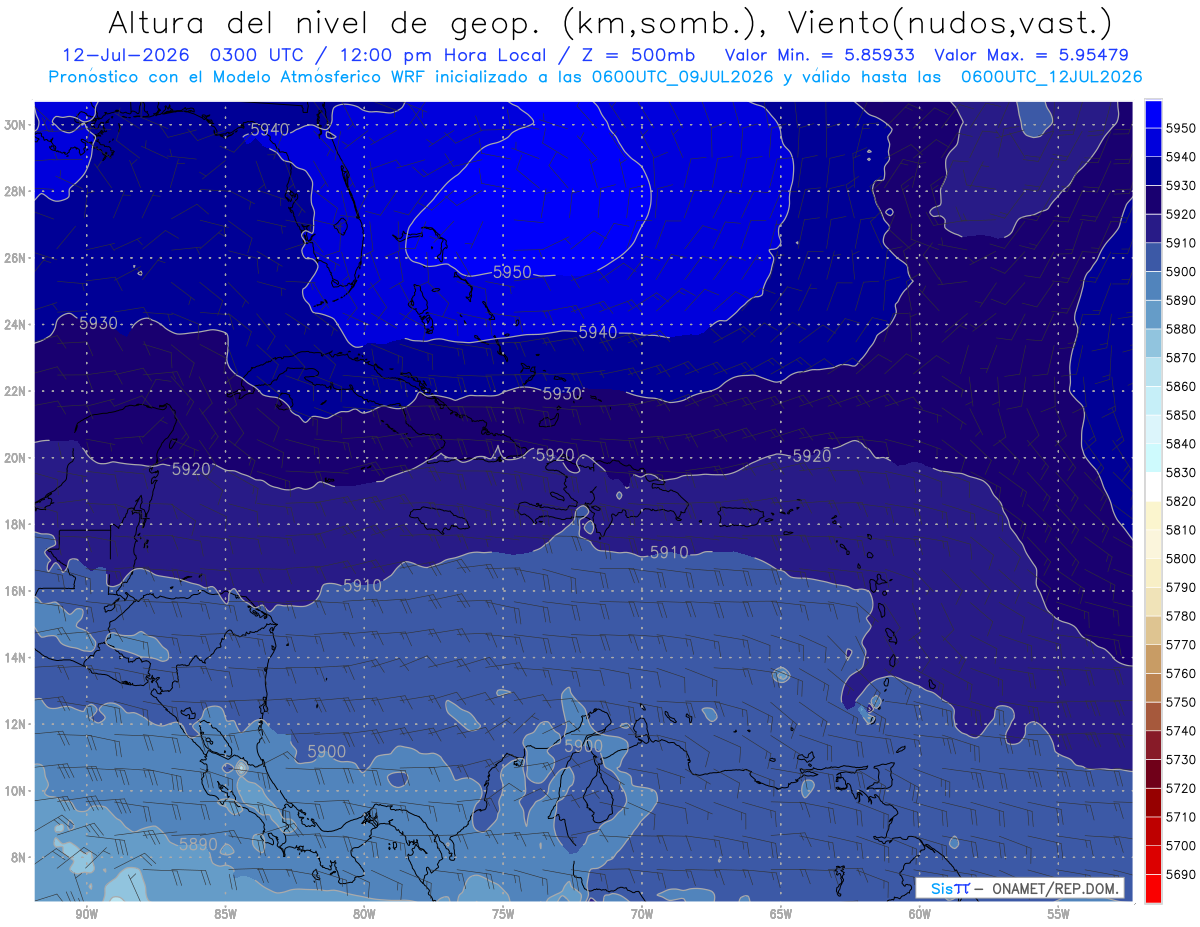This screenshot has height=927, width=1200.
Task: Click the '5910' contour label near 80W
Action: 362,585
